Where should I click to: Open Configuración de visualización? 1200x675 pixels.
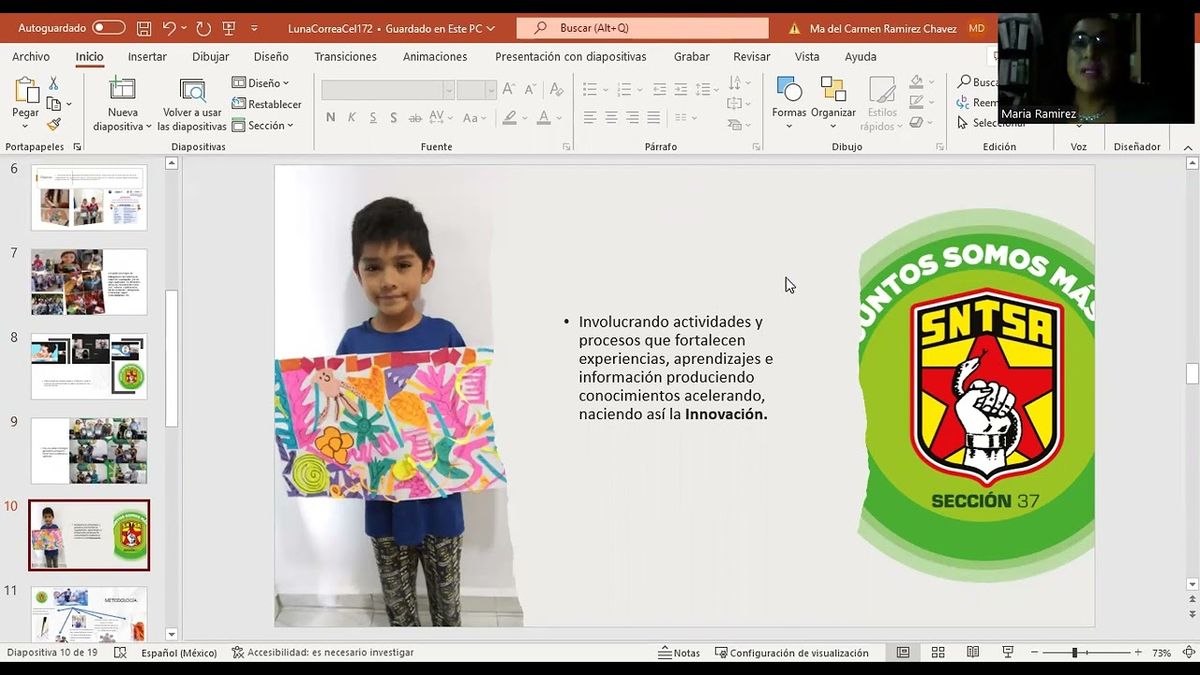point(791,653)
